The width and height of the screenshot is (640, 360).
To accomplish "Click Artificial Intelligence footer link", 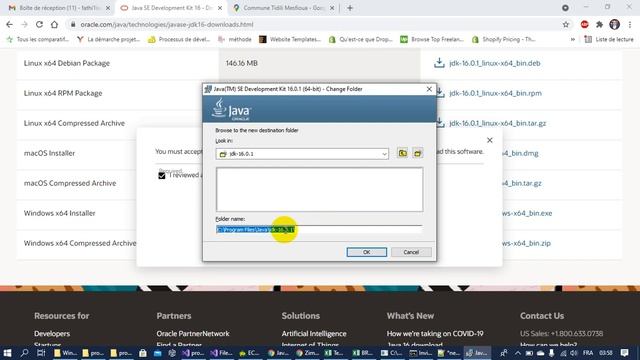I will pos(314,334).
